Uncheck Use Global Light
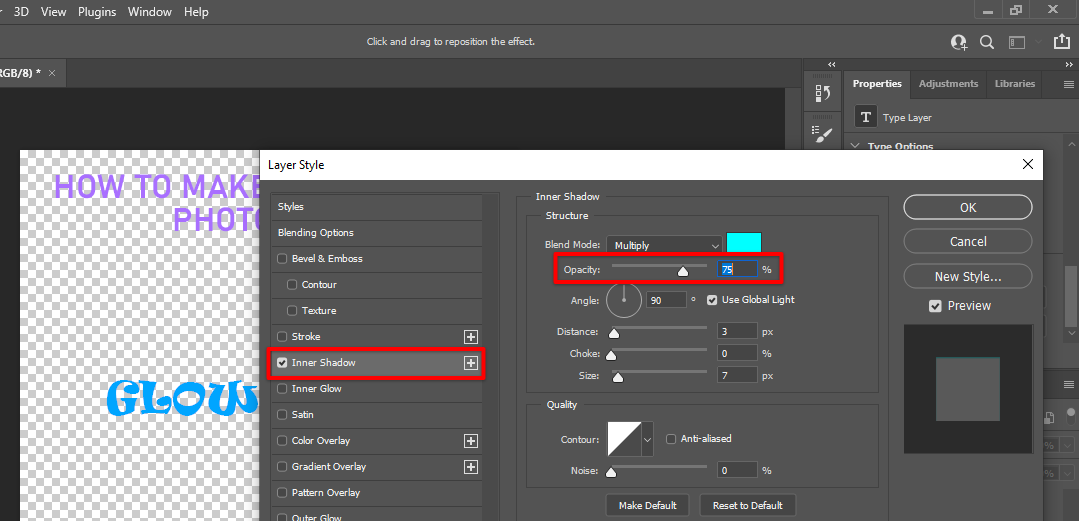1079x521 pixels. (x=712, y=300)
